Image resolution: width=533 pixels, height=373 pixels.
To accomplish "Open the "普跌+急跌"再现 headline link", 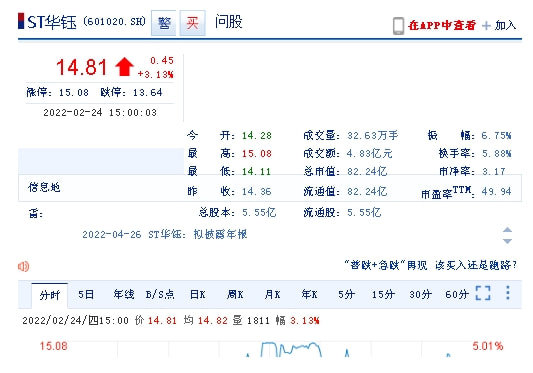I will pyautogui.click(x=430, y=265).
